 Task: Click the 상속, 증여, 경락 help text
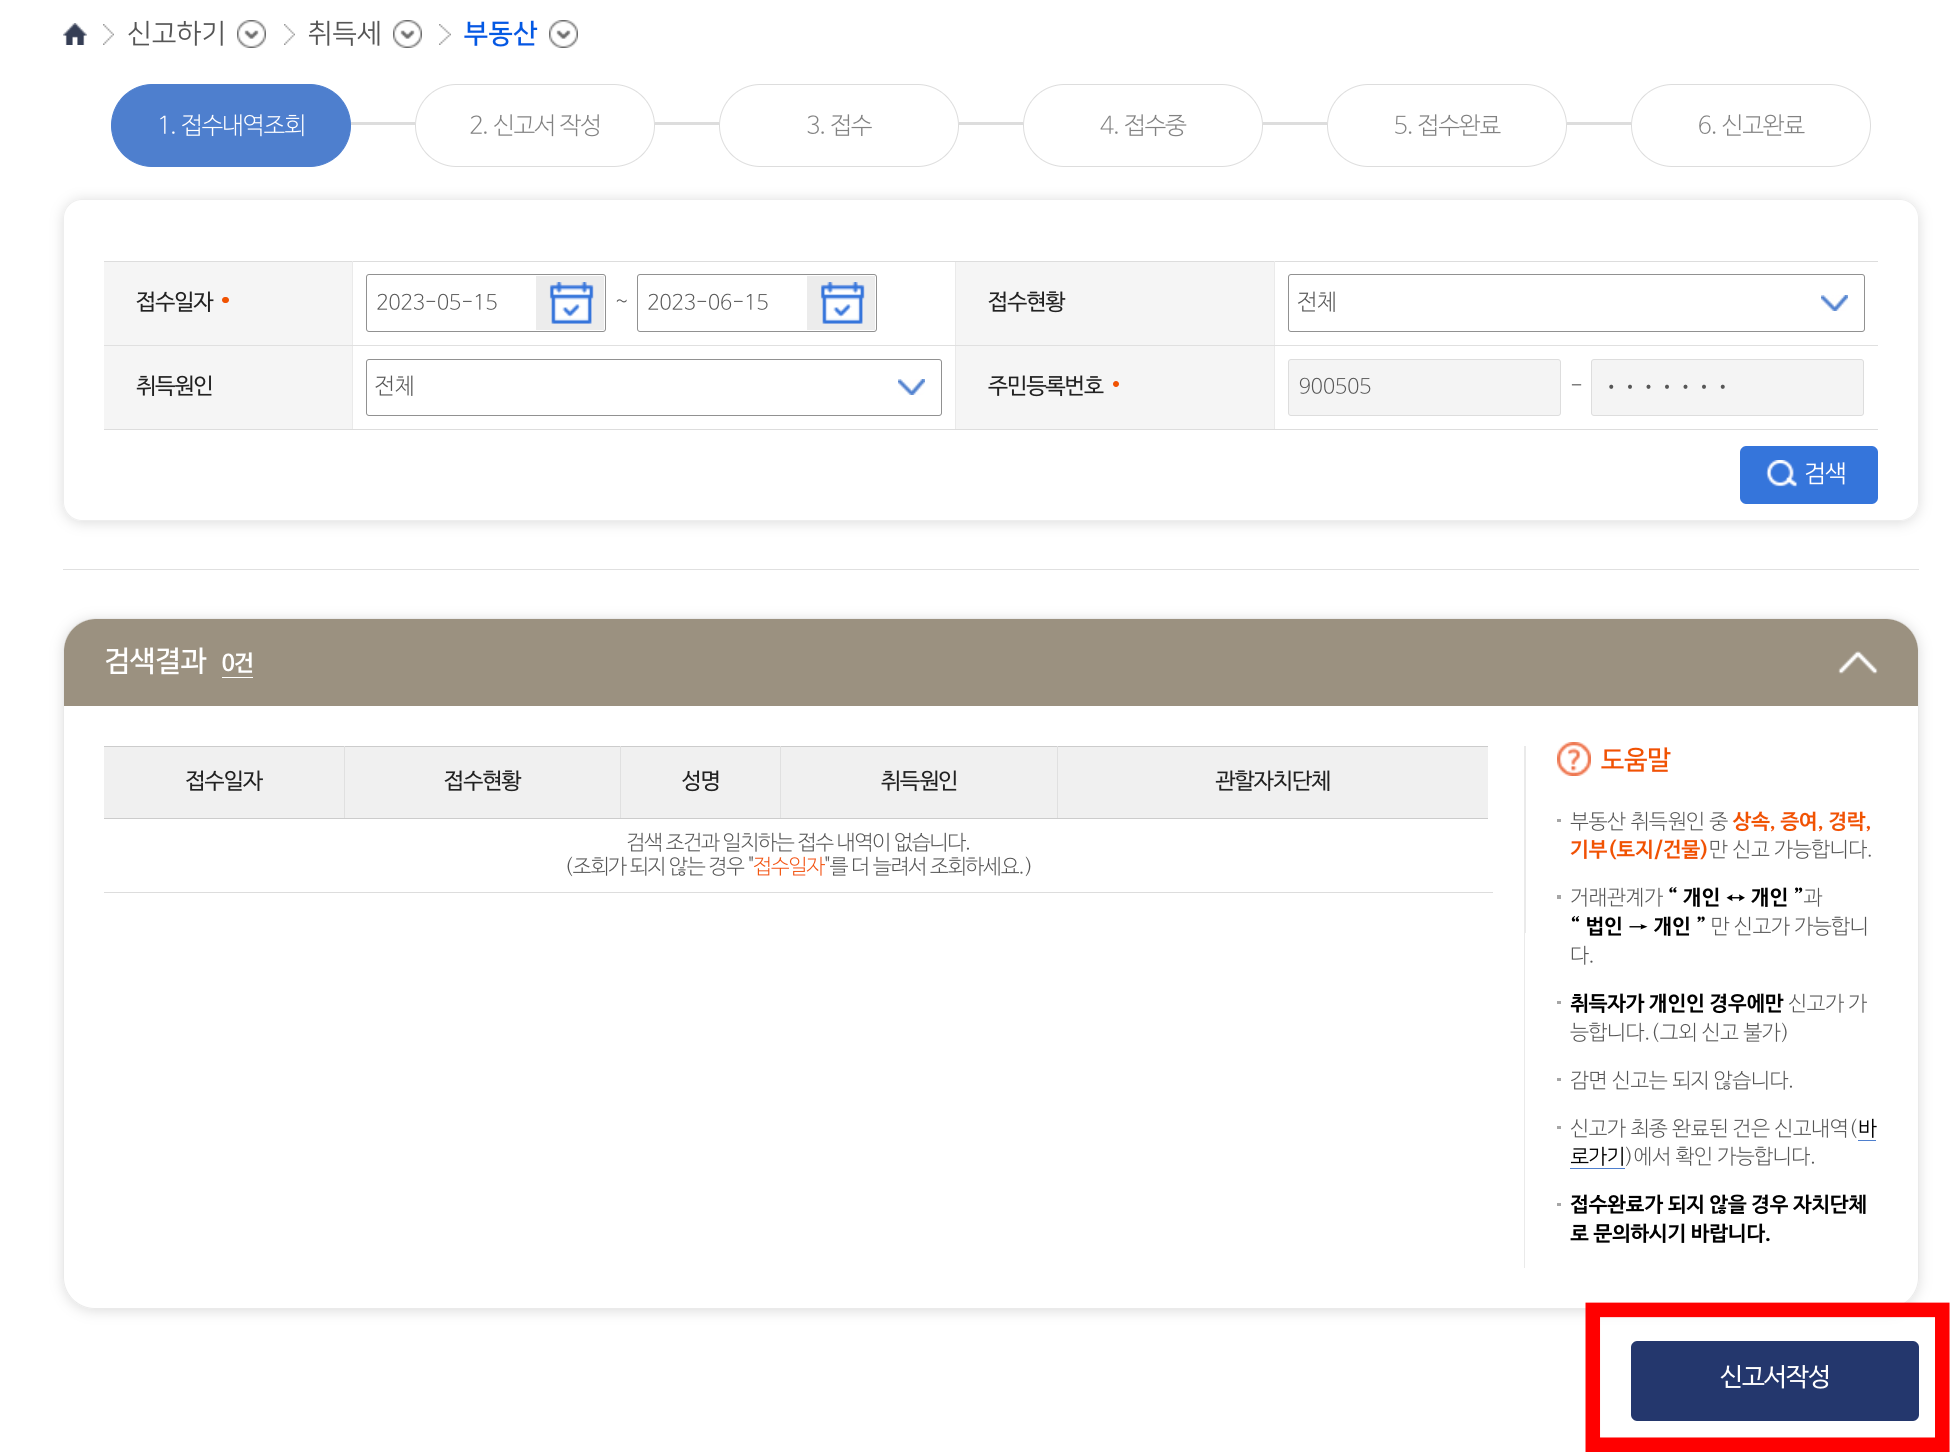pyautogui.click(x=1801, y=821)
